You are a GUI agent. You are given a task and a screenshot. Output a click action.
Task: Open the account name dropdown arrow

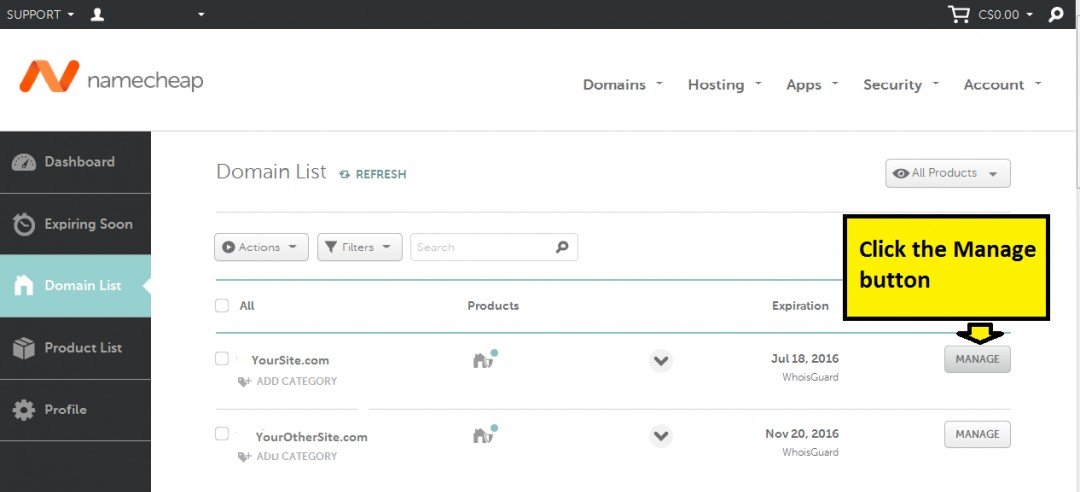[x=201, y=14]
